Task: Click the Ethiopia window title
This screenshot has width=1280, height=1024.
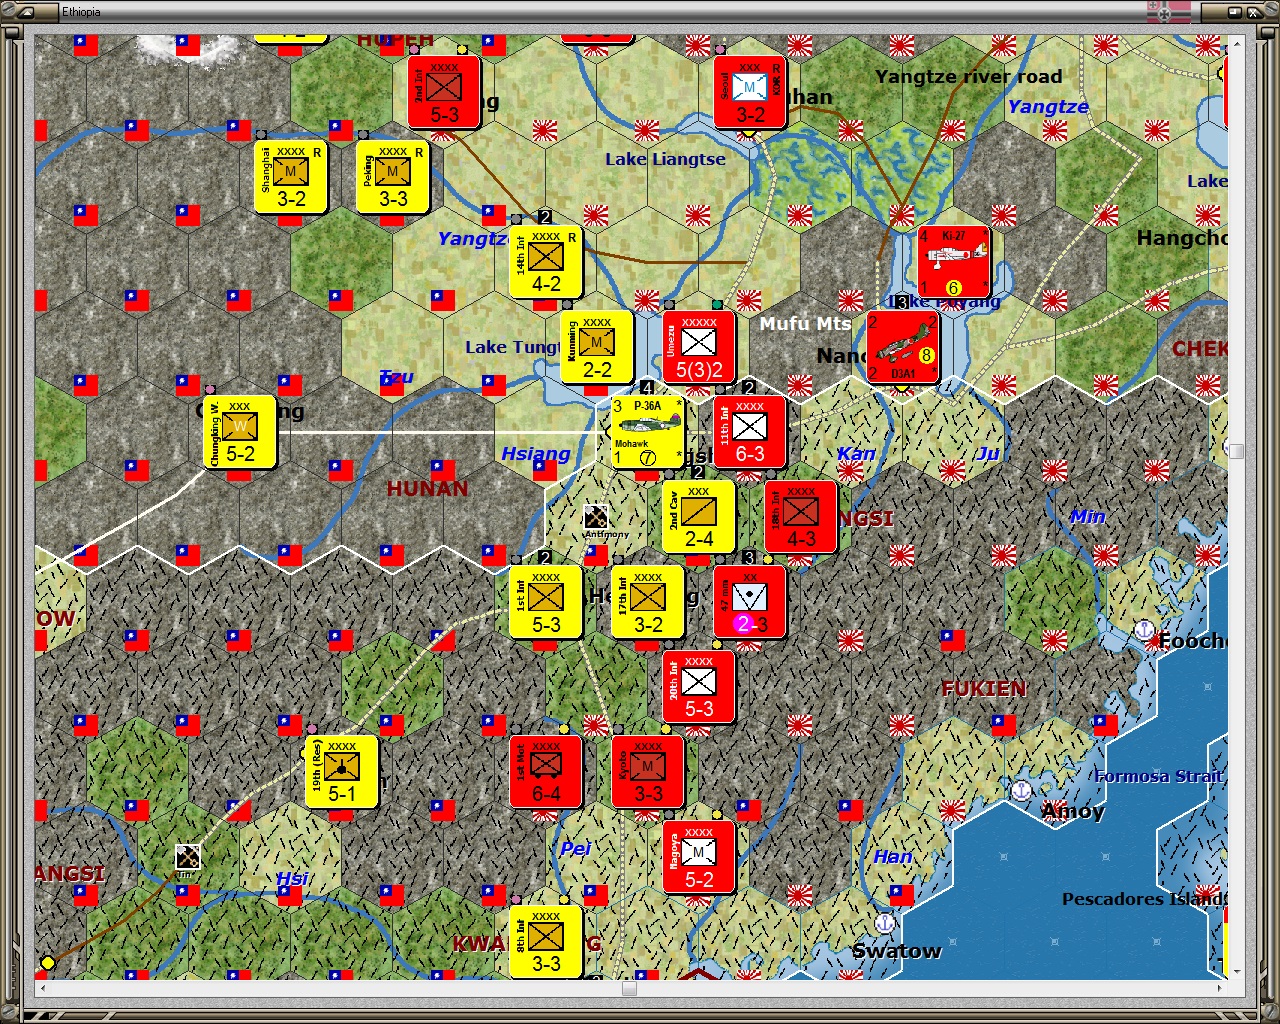Action: 81,12
